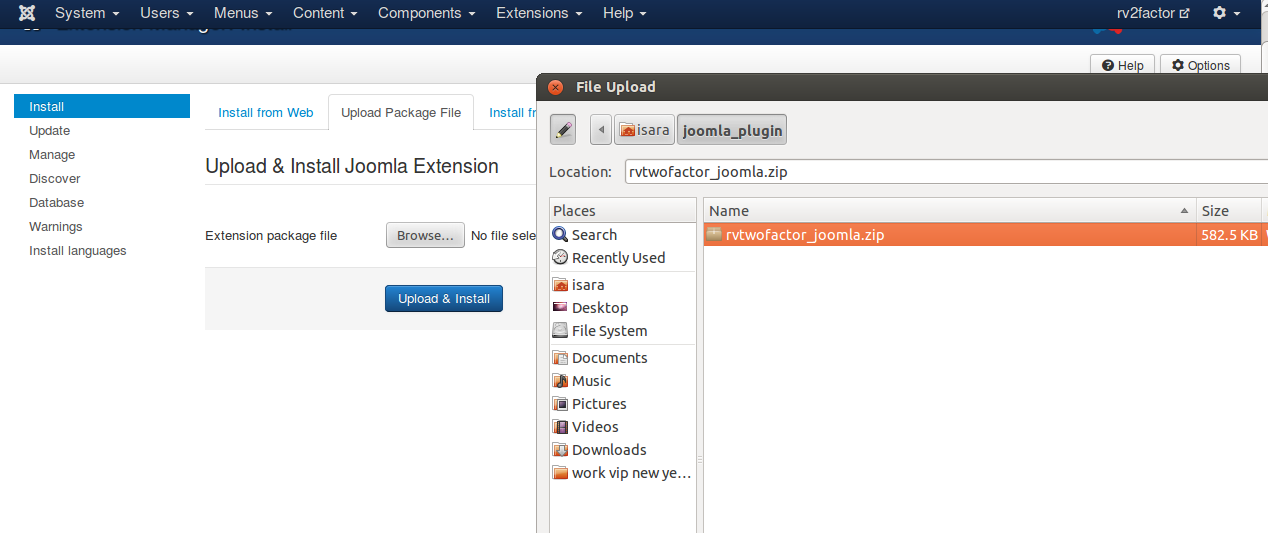
Task: Select Warnings in the sidebar
Action: (56, 226)
